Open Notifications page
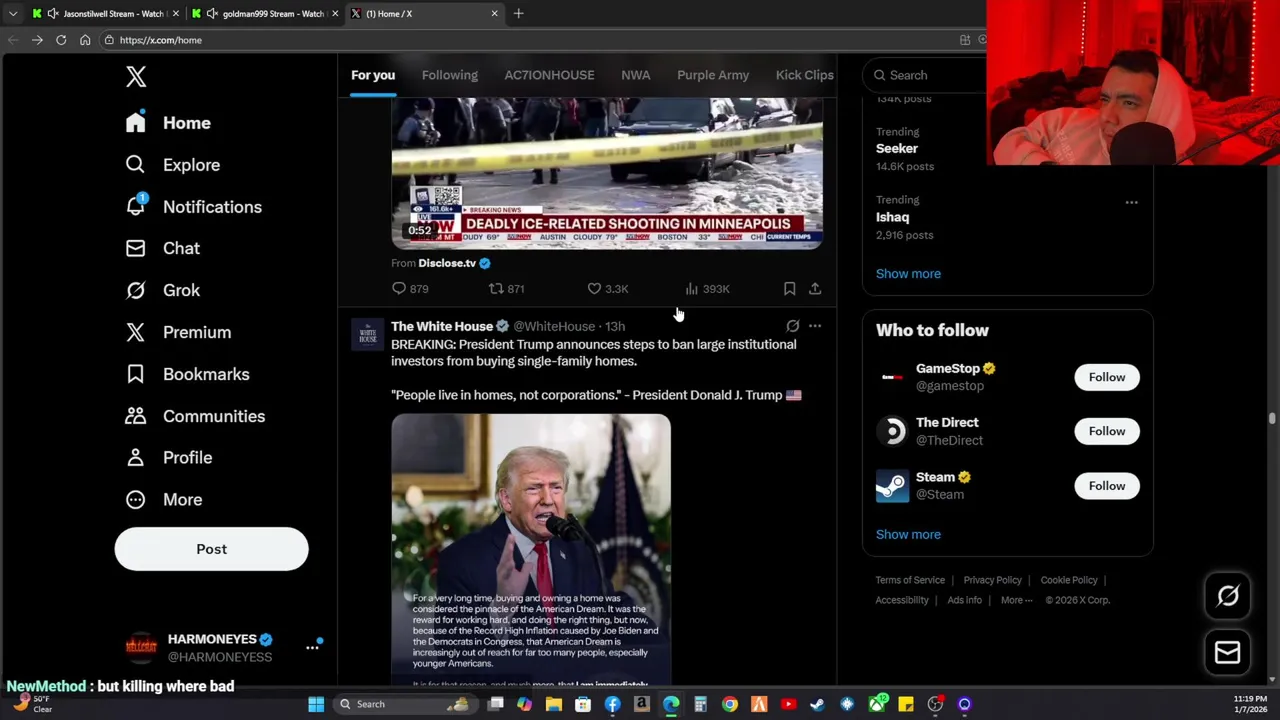 [193, 207]
